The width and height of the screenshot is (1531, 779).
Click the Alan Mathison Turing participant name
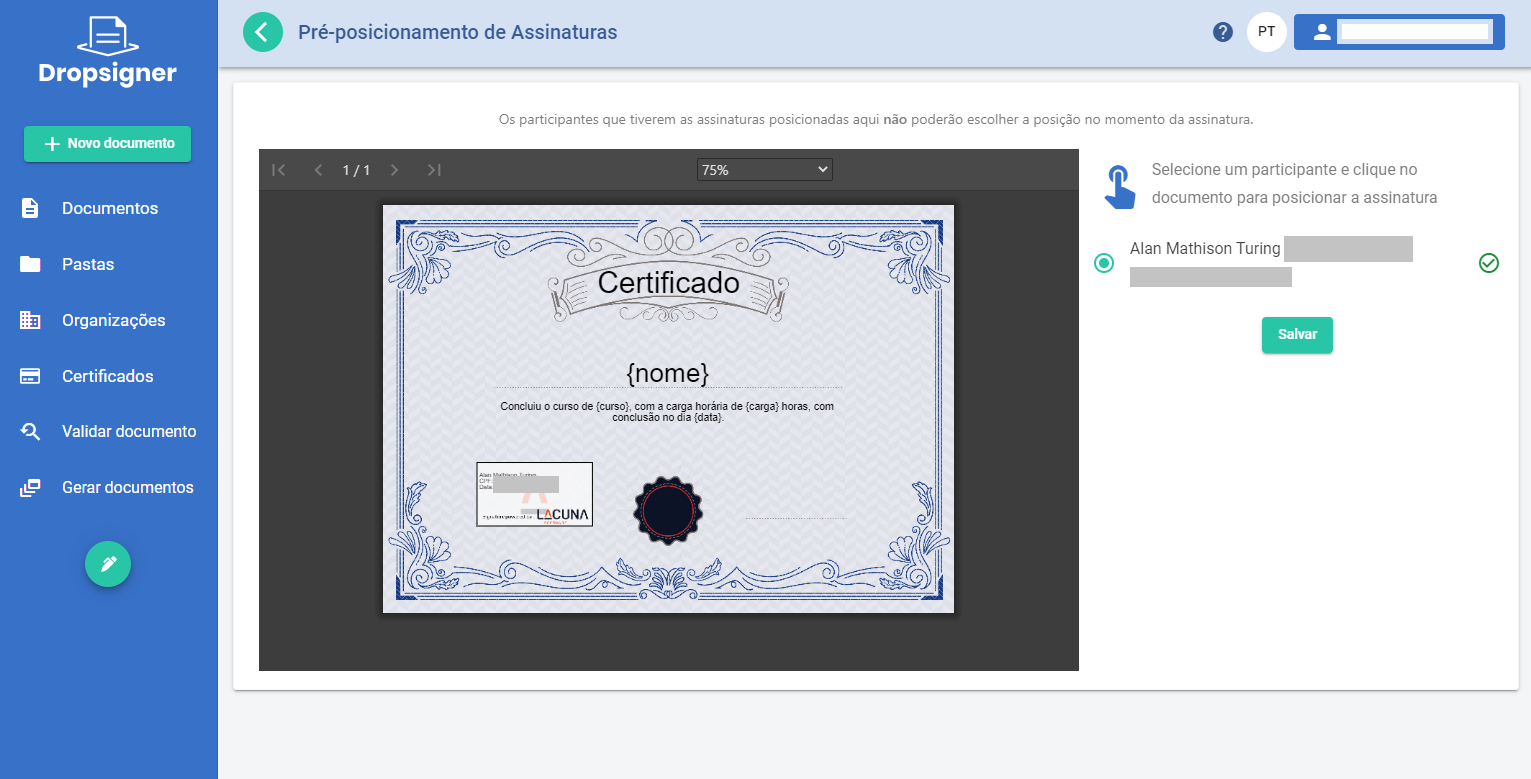(1205, 249)
